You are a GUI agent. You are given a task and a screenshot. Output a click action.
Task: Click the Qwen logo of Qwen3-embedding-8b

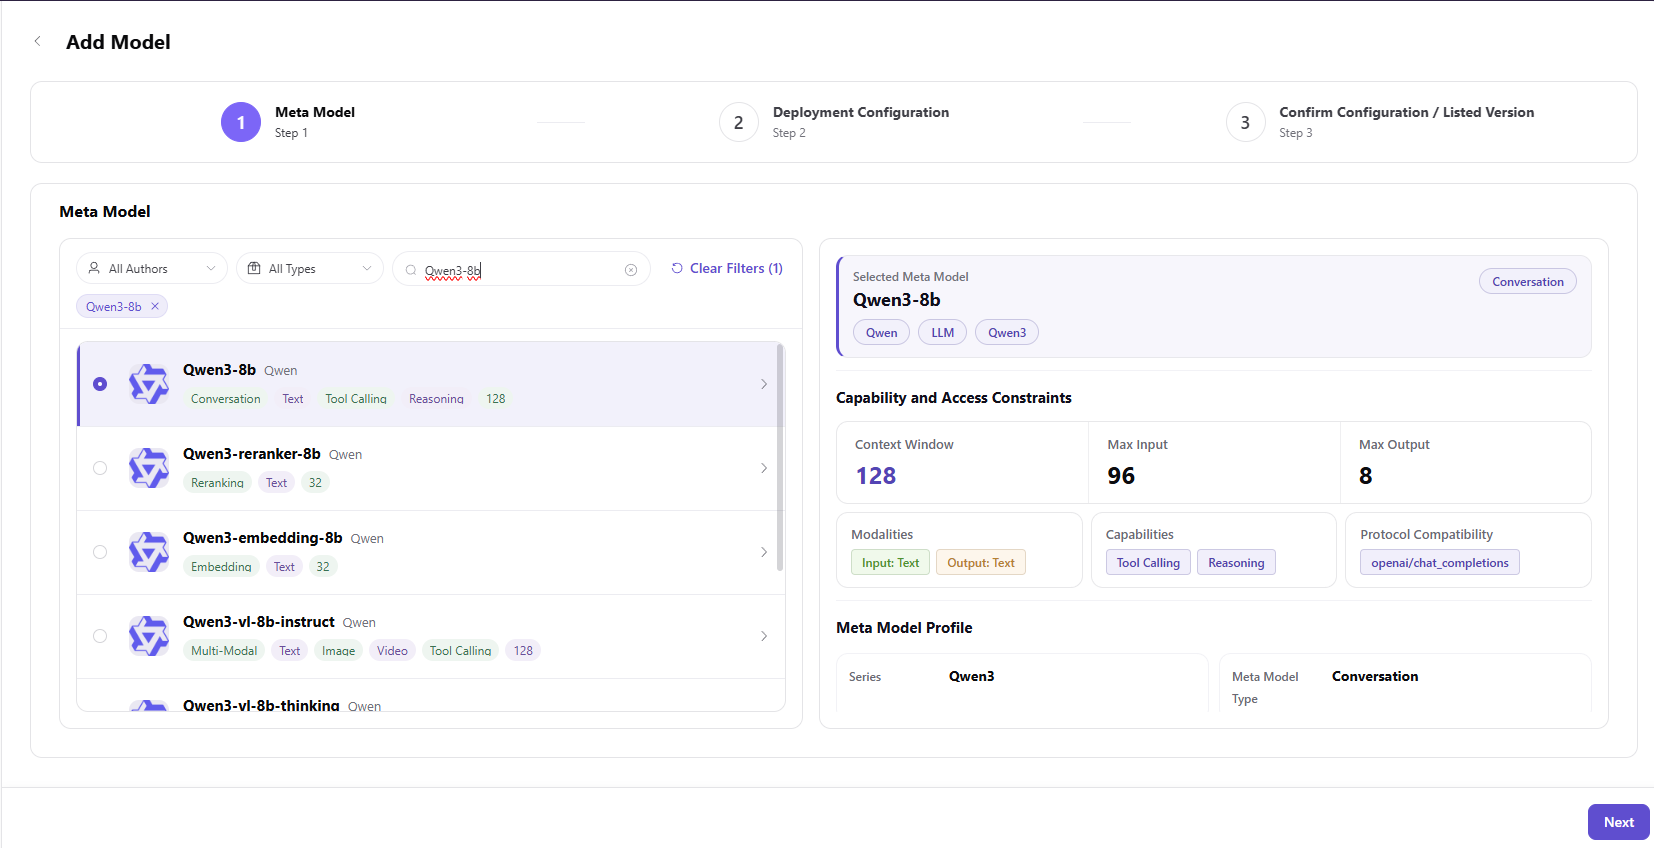(149, 552)
